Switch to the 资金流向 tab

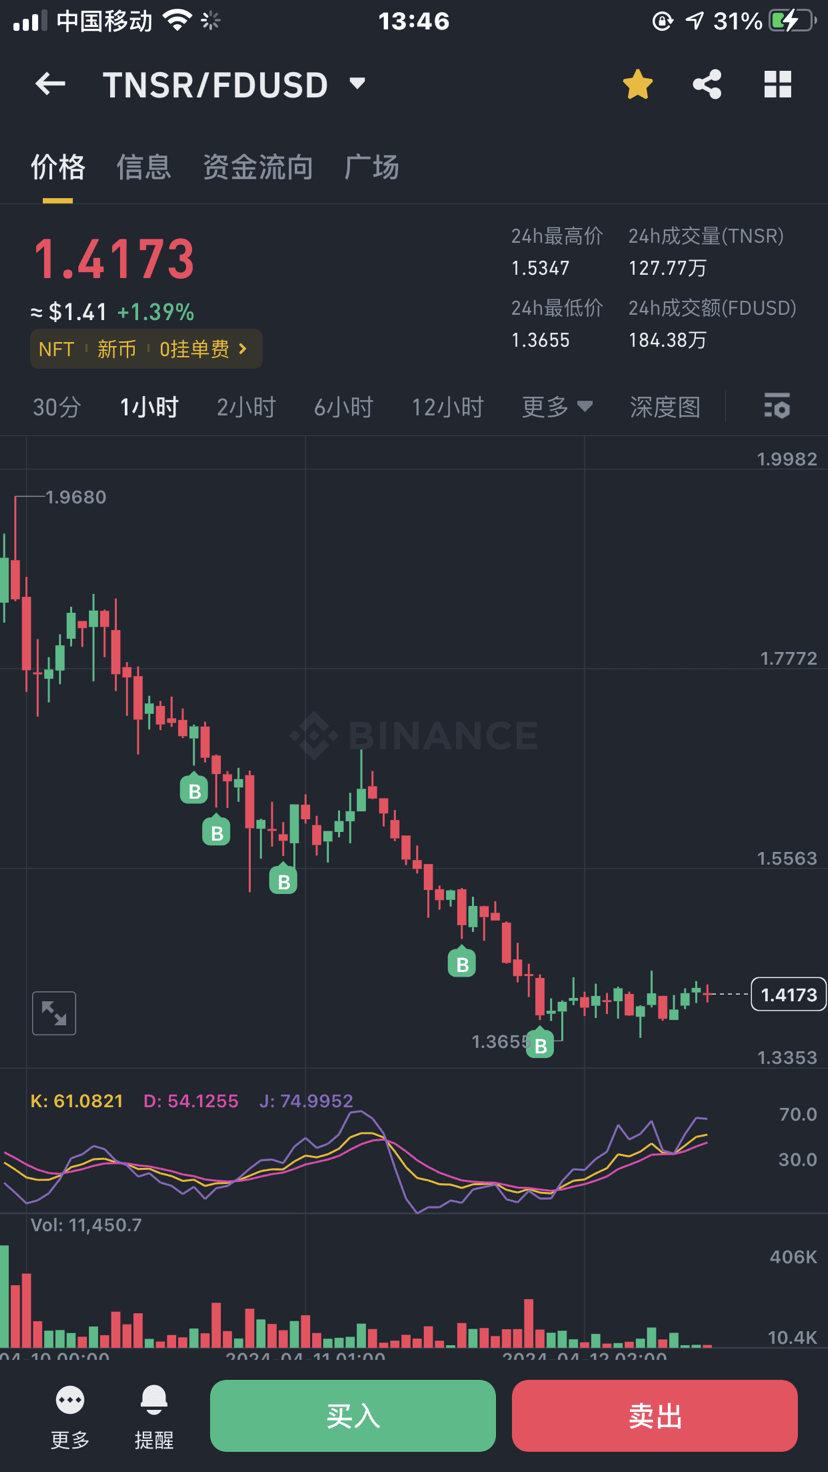tap(258, 167)
